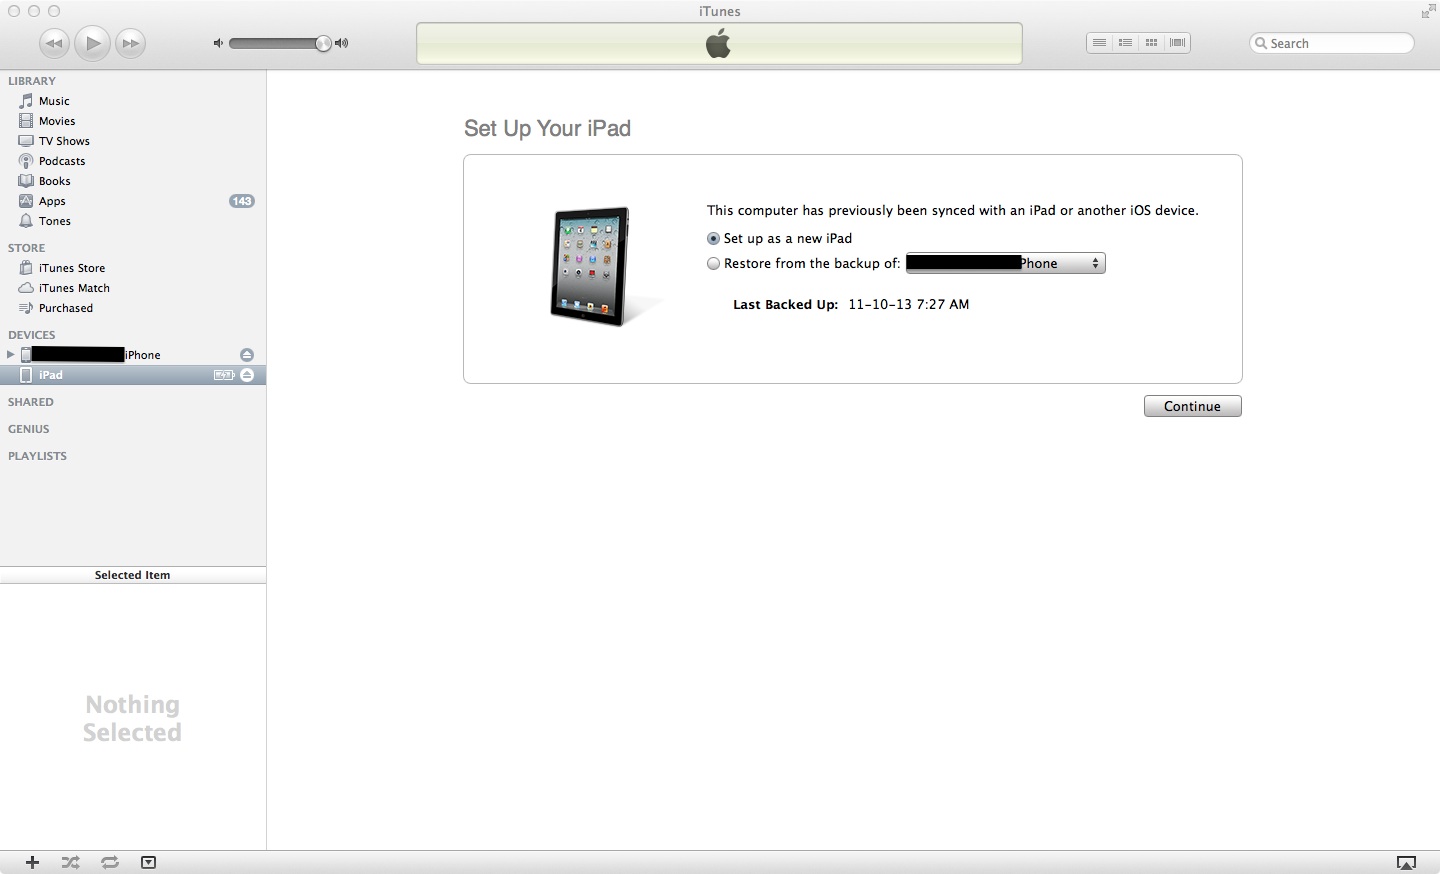Expand the SHARED section header
1440x874 pixels.
(31, 402)
